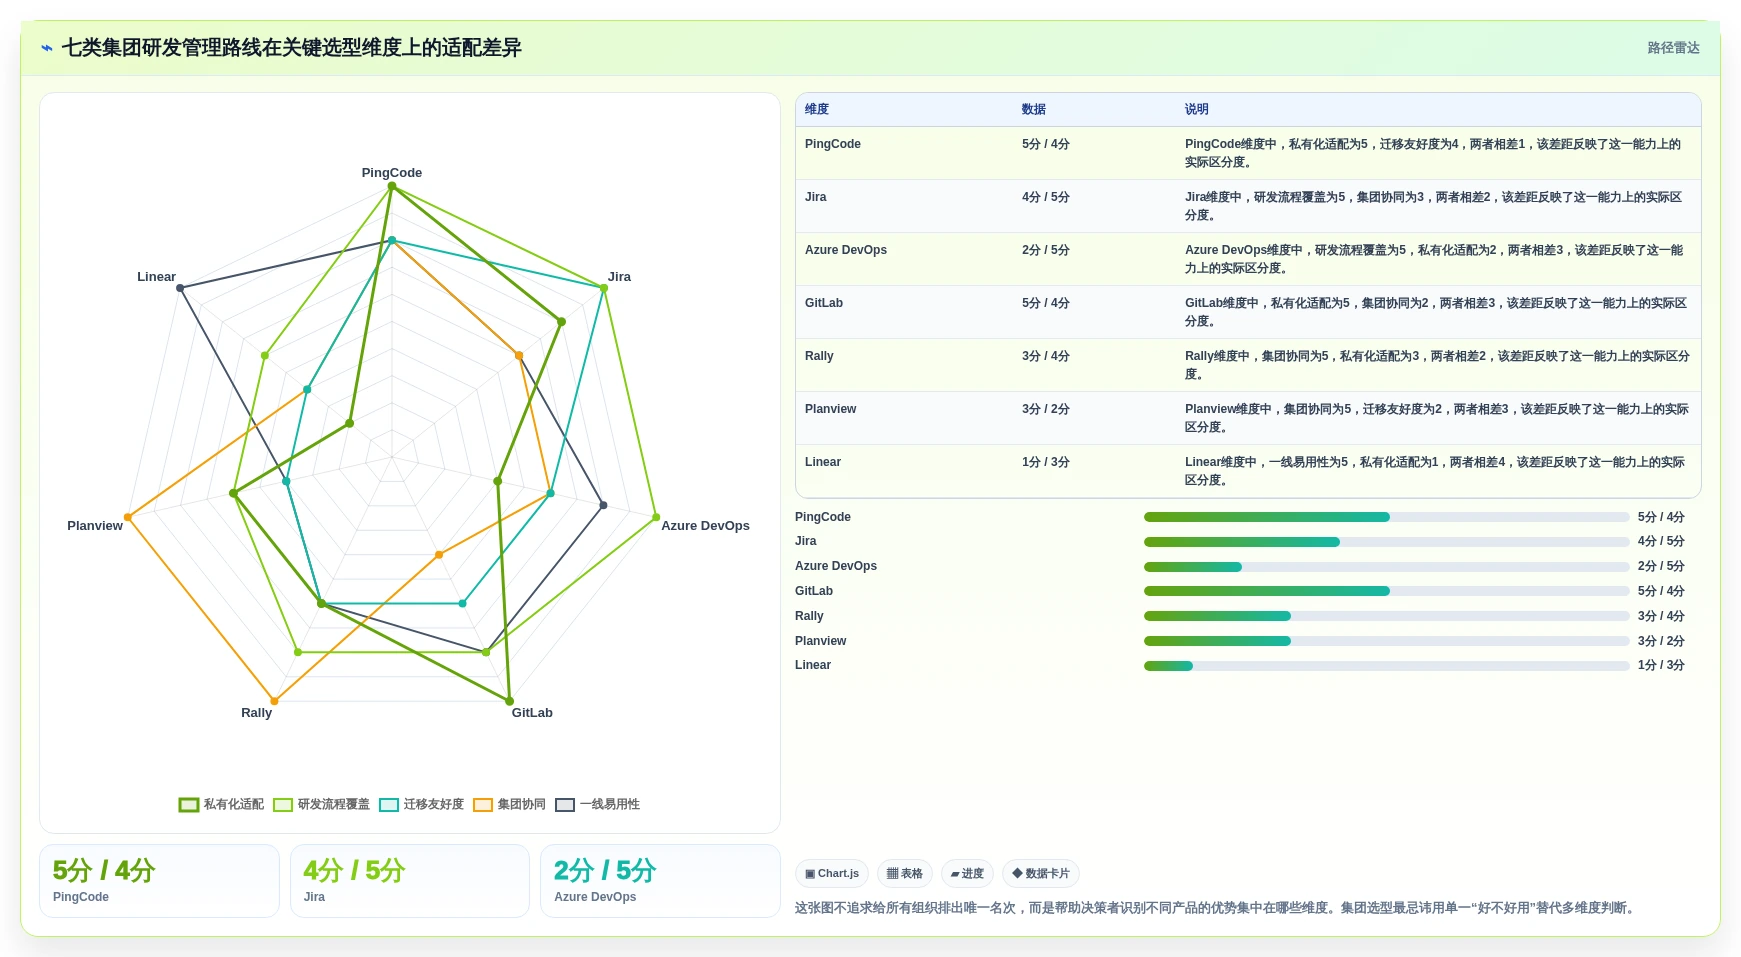1741x957 pixels.
Task: Click the 表格 tag chip
Action: click(x=905, y=873)
